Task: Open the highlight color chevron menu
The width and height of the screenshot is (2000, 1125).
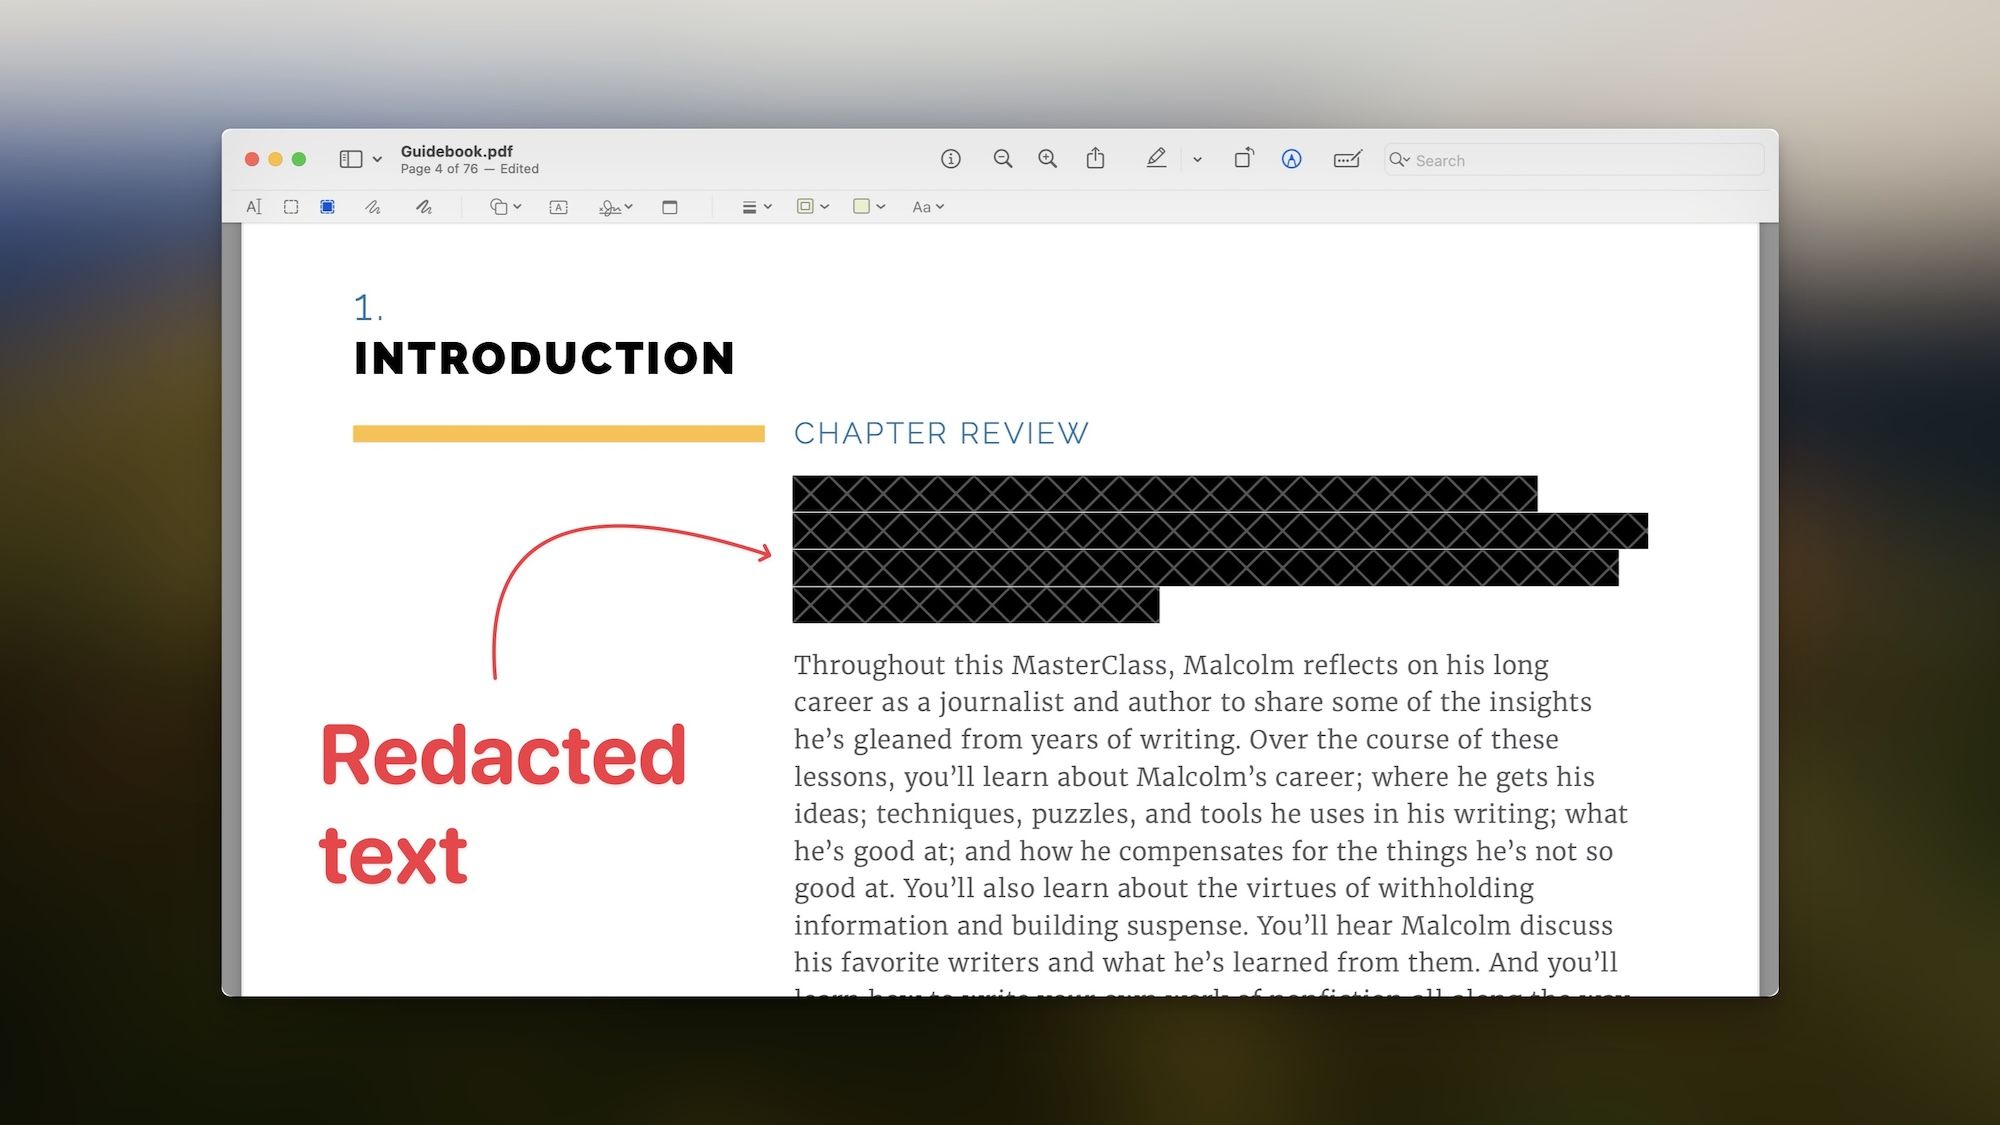Action: pos(1197,159)
